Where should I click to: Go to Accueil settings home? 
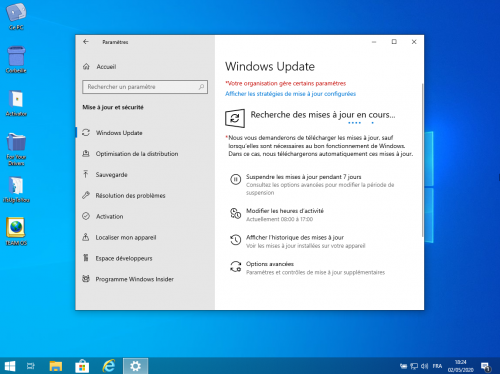(106, 67)
